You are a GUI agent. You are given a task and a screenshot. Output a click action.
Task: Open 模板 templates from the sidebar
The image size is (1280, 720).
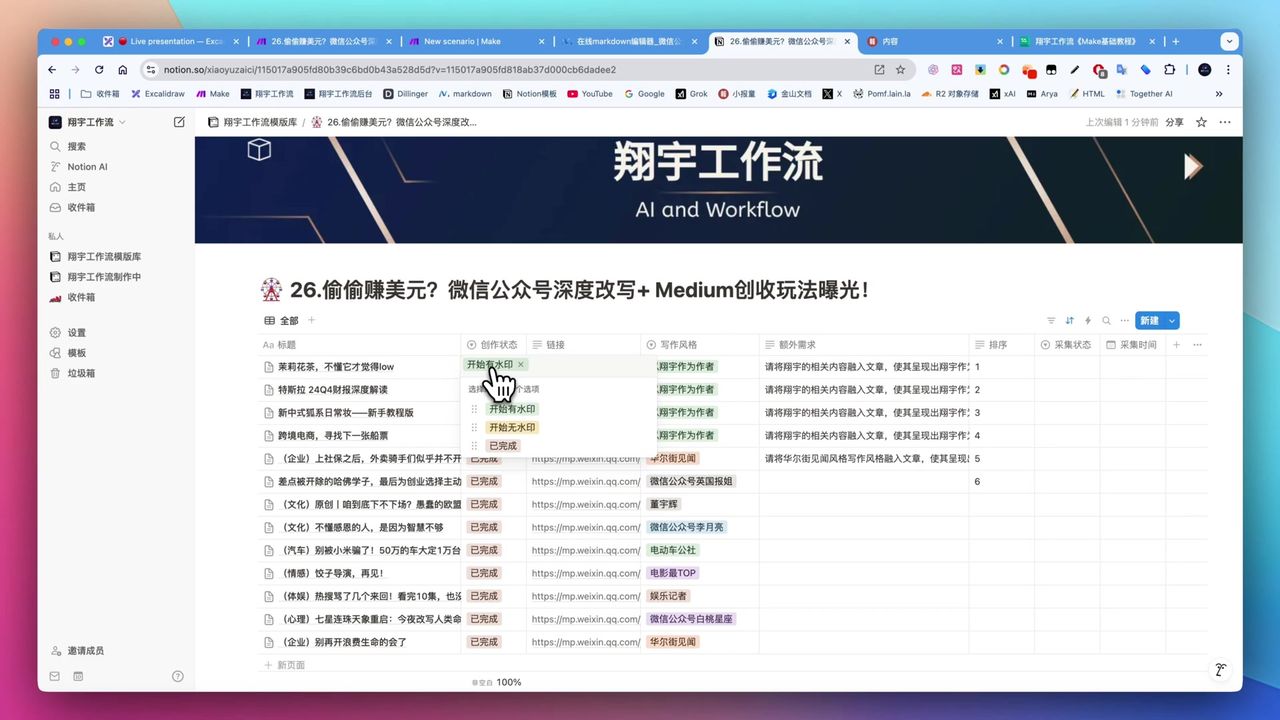78,352
